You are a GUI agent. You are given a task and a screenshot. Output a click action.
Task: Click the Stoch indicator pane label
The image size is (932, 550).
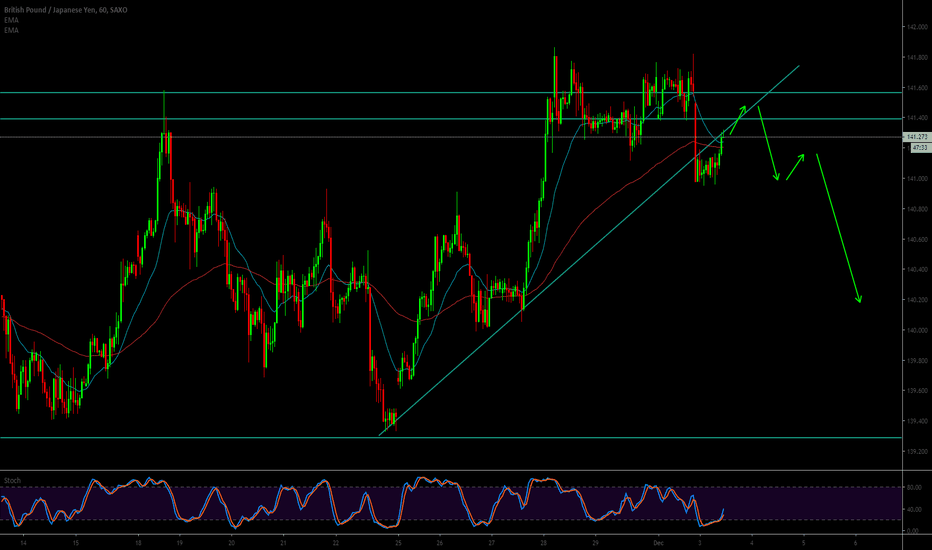point(12,480)
